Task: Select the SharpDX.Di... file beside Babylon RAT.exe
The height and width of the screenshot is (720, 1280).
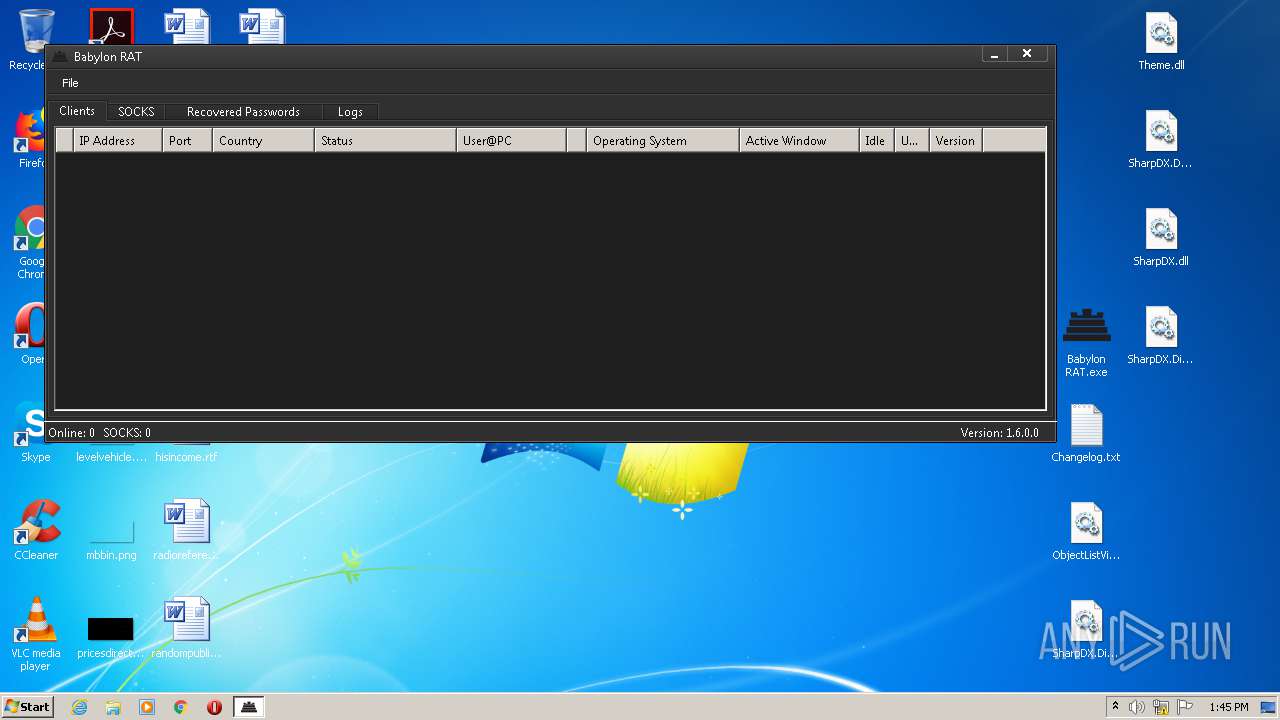Action: 1161,336
